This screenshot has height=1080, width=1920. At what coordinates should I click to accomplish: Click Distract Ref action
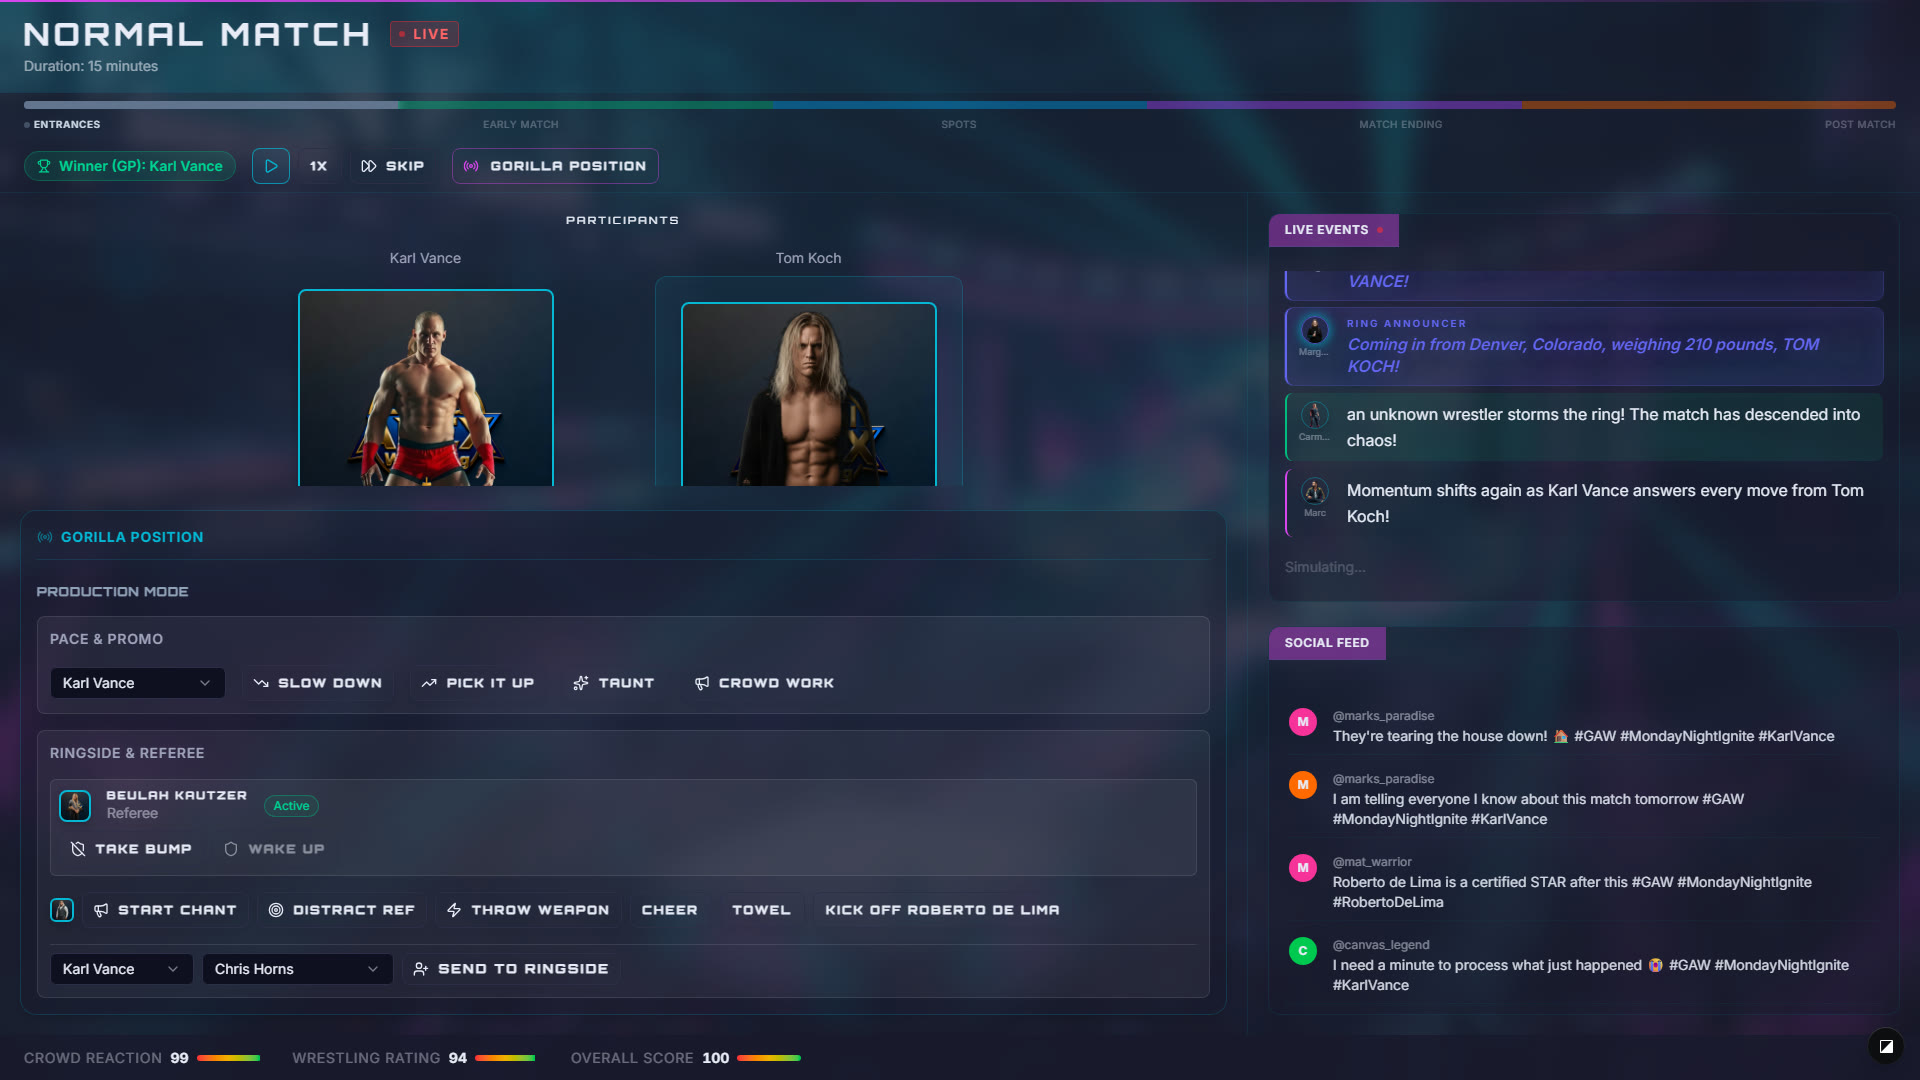pyautogui.click(x=342, y=910)
